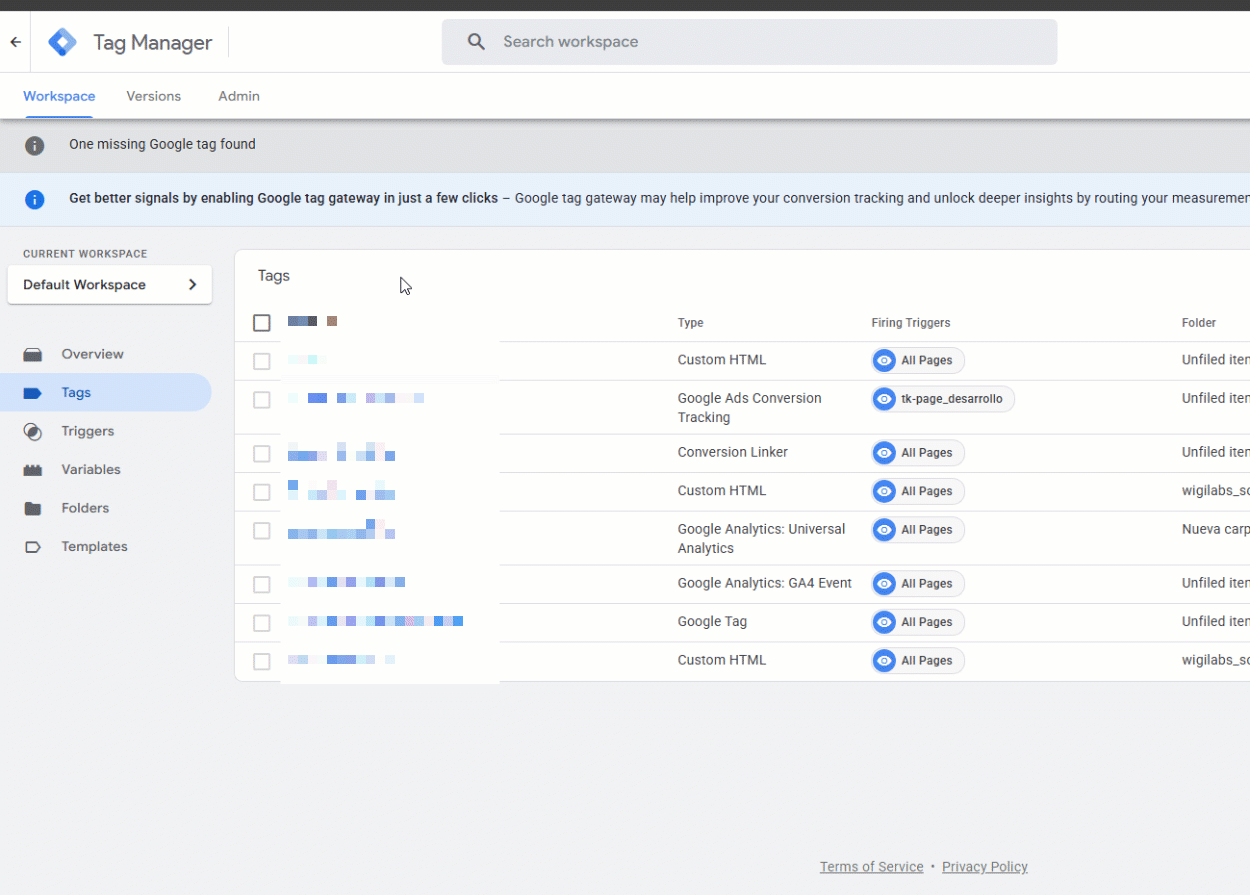This screenshot has width=1250, height=895.
Task: Open Overview from the sidebar
Action: 92,354
